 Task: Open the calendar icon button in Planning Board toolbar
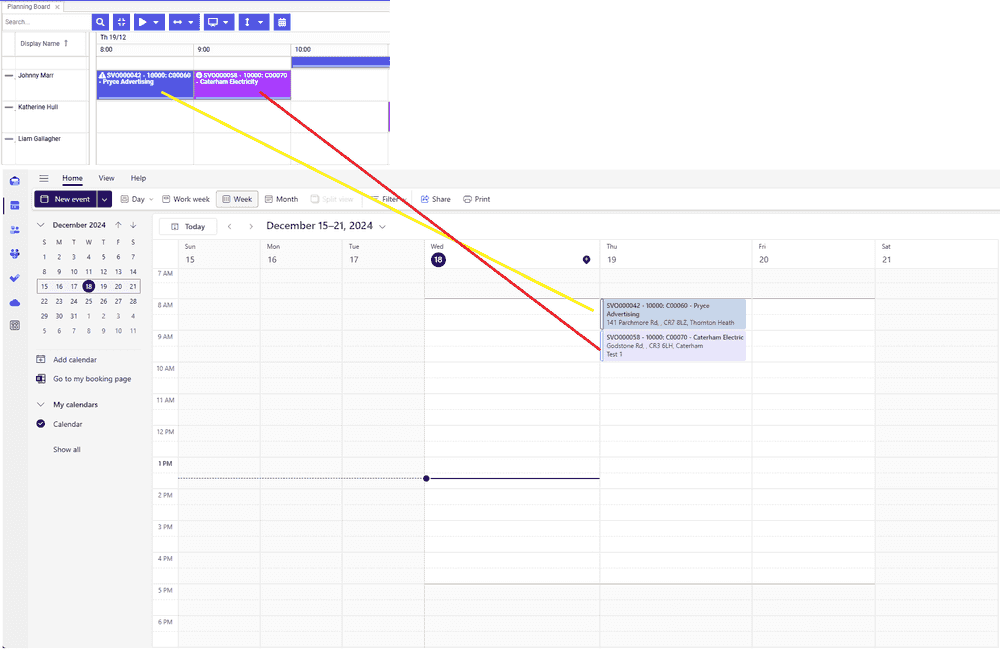pos(282,22)
